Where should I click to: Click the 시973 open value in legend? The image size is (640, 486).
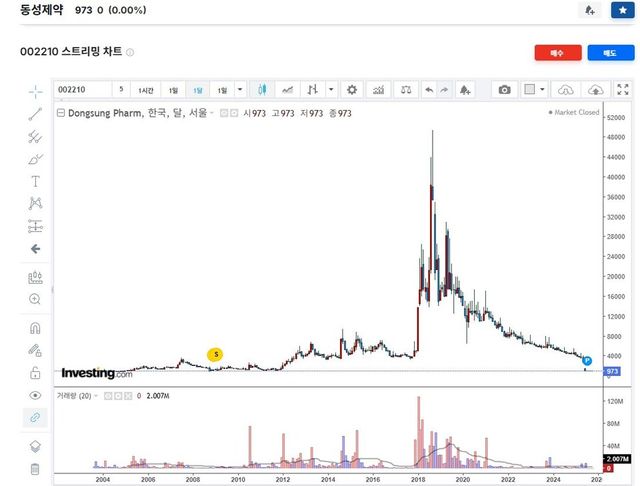255,113
